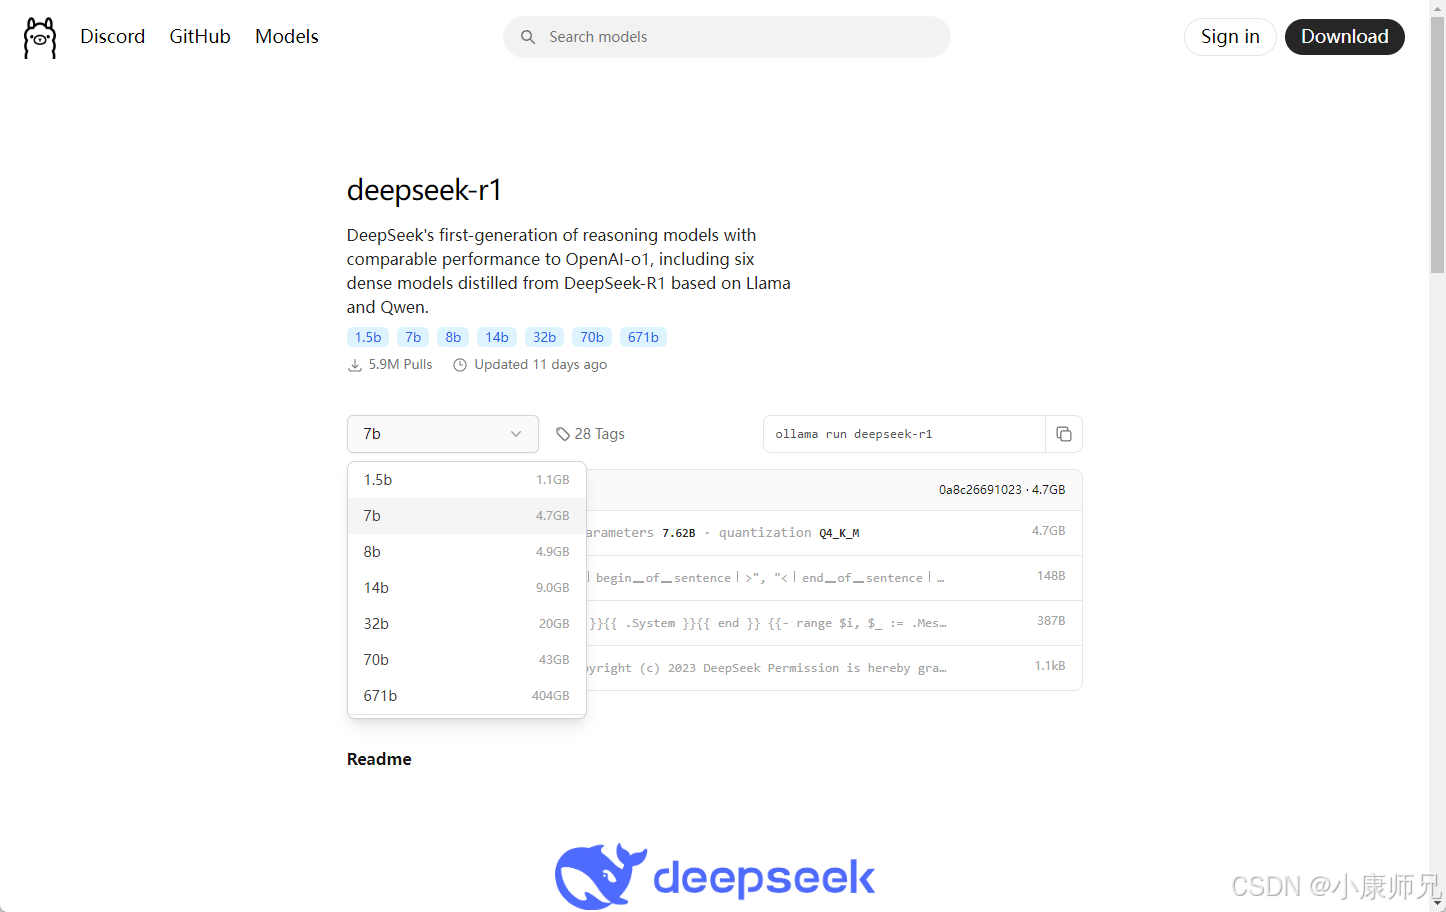Click the deepseek whale logo
This screenshot has width=1446, height=912.
click(598, 875)
